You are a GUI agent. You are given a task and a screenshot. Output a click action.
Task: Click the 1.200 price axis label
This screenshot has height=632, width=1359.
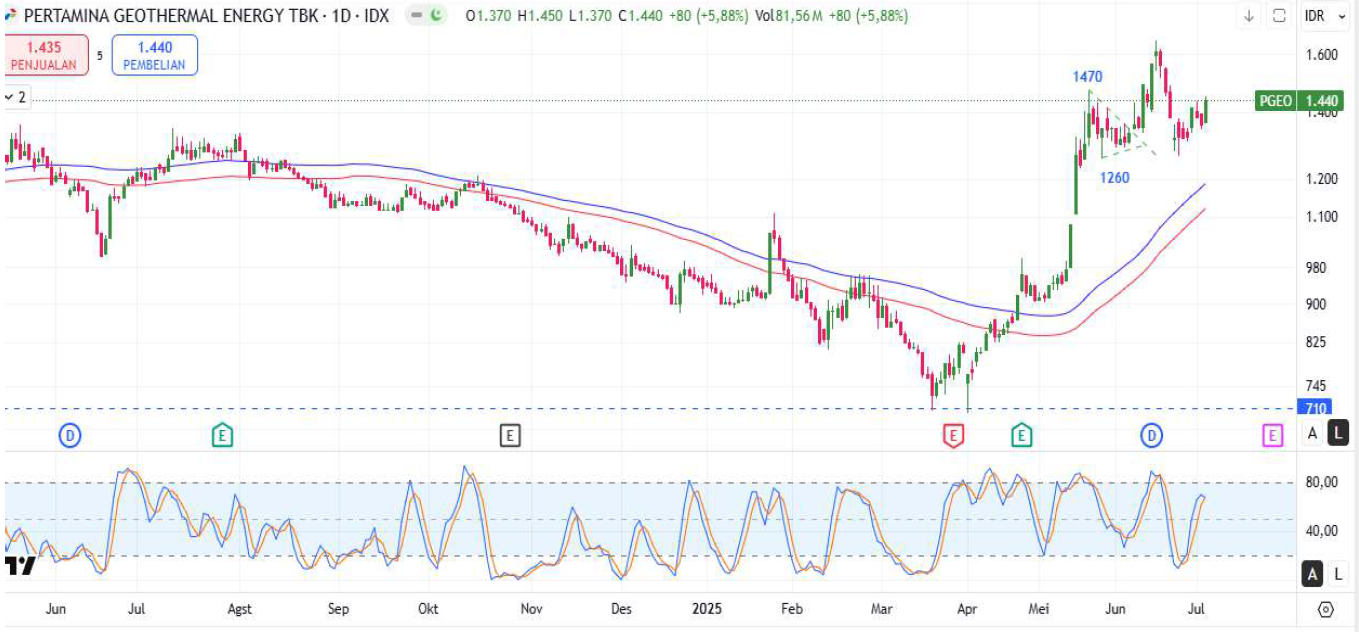click(1322, 179)
